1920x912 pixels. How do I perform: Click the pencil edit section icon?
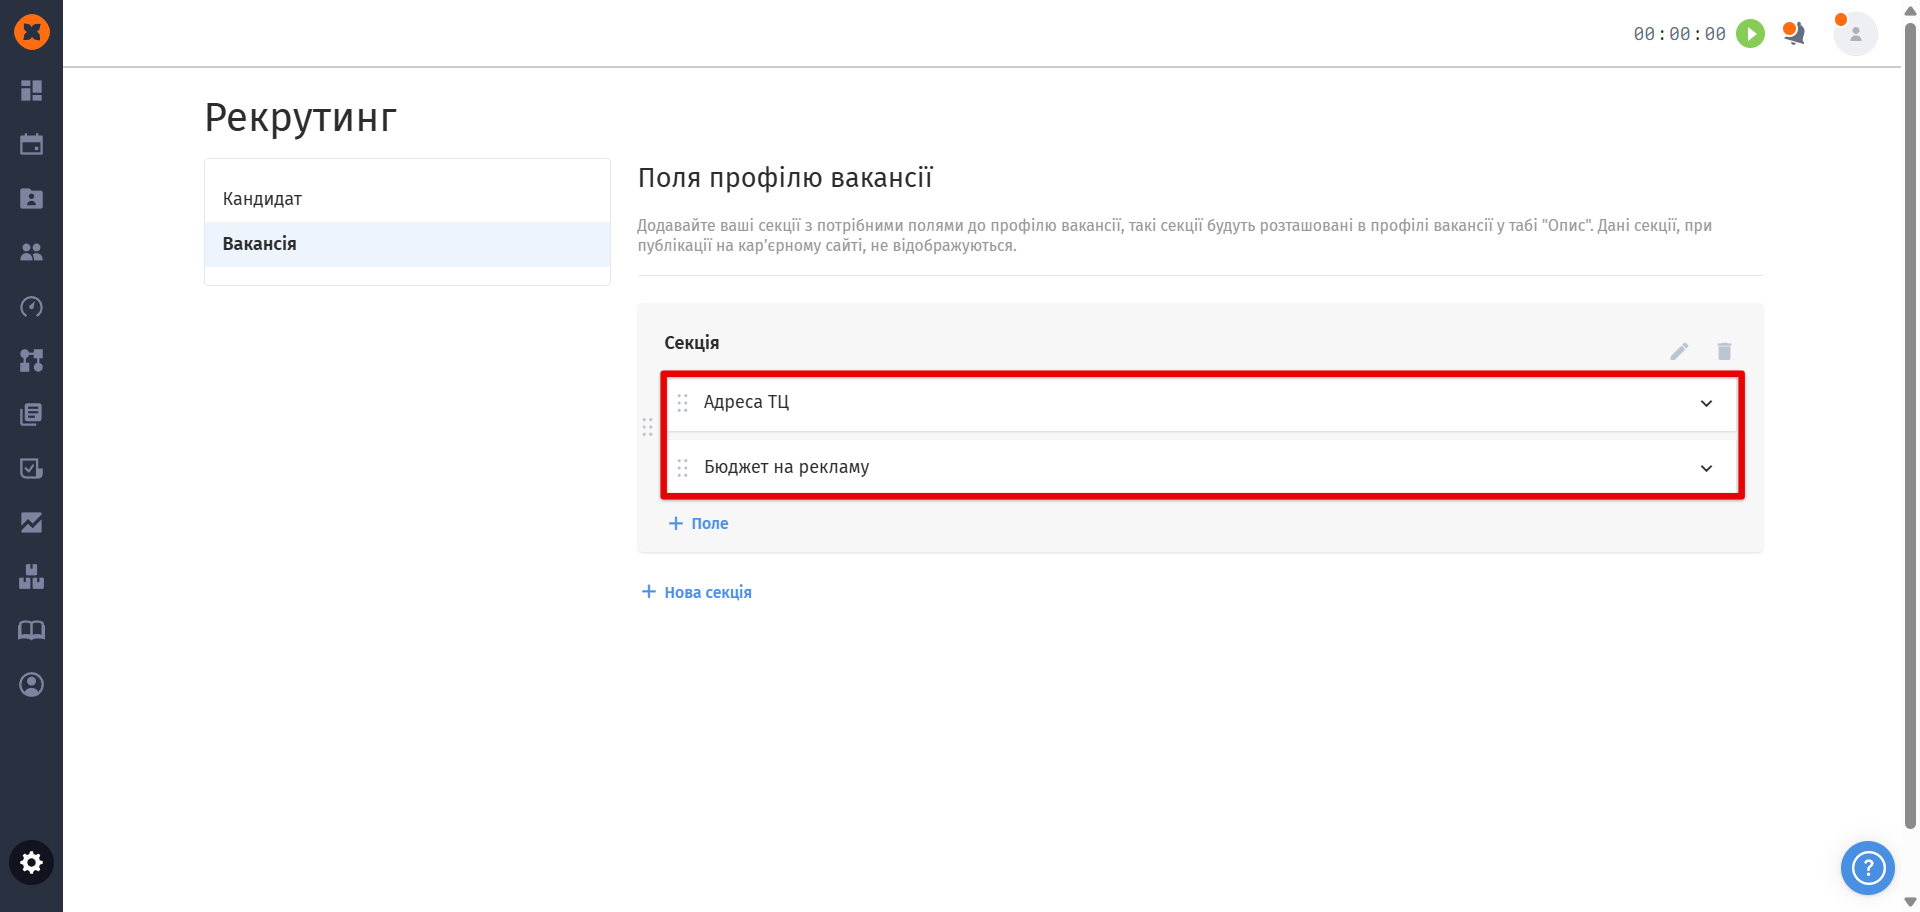pyautogui.click(x=1679, y=351)
